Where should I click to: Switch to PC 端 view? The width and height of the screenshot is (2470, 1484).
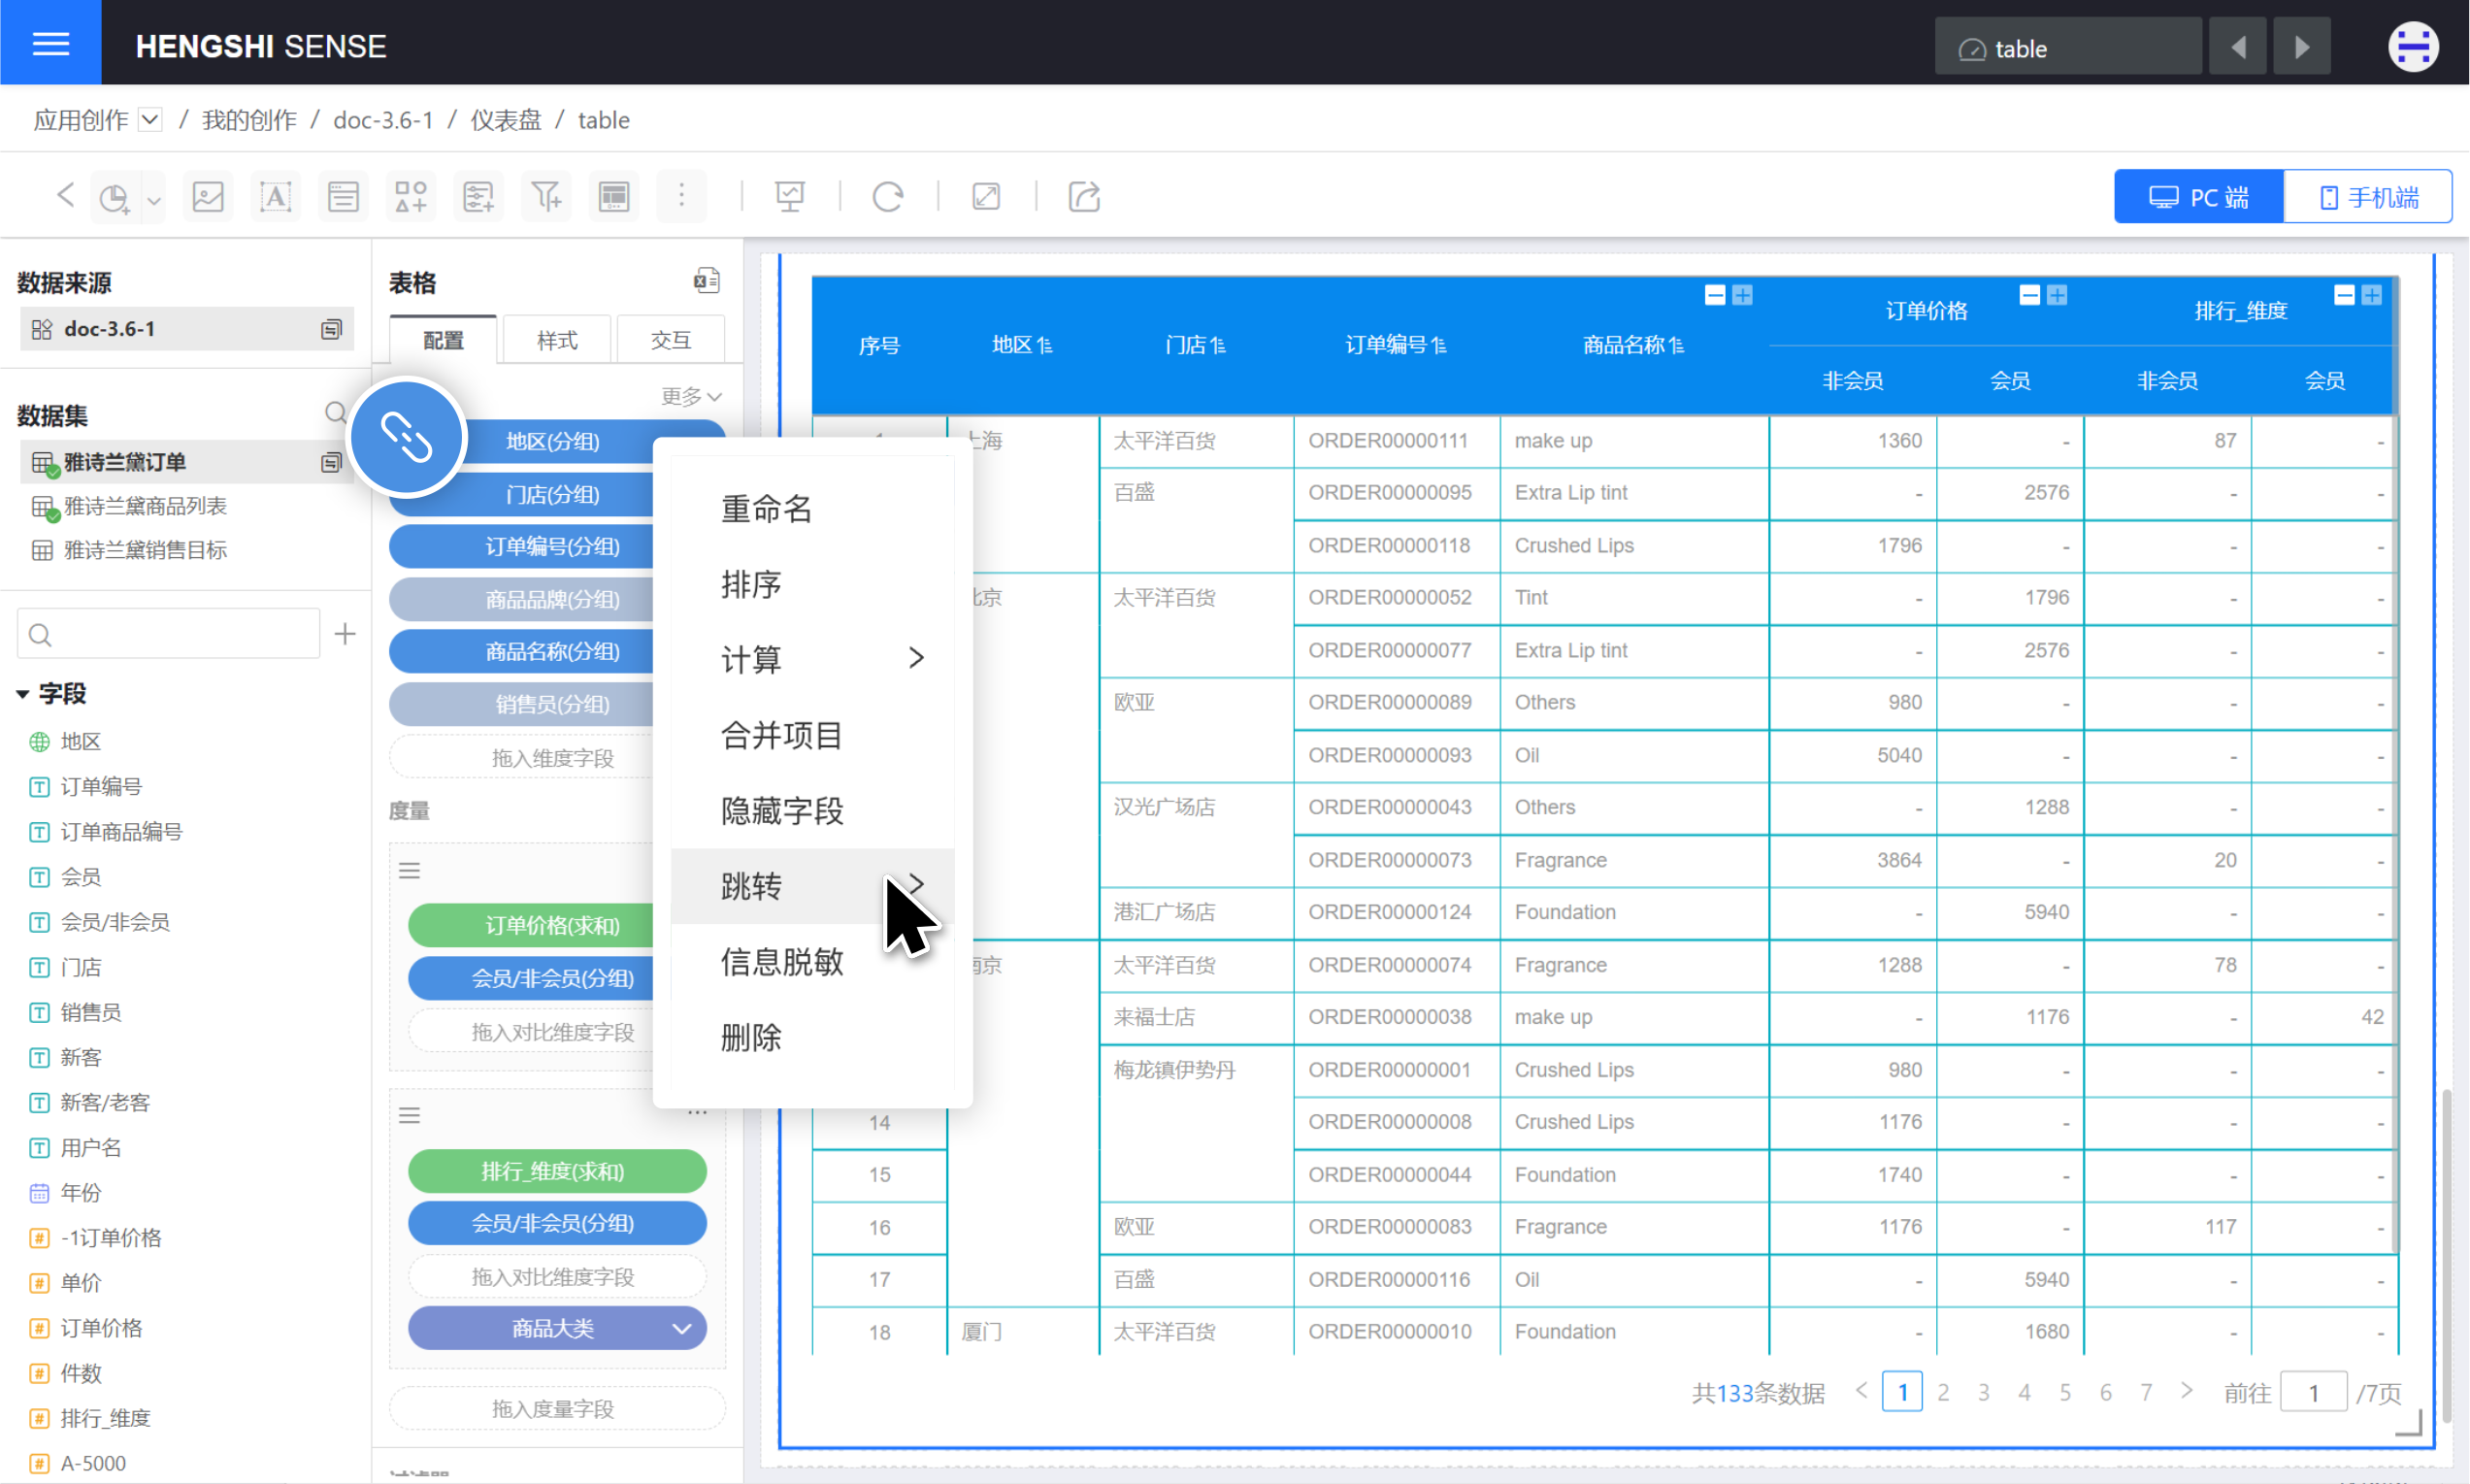coord(2198,197)
